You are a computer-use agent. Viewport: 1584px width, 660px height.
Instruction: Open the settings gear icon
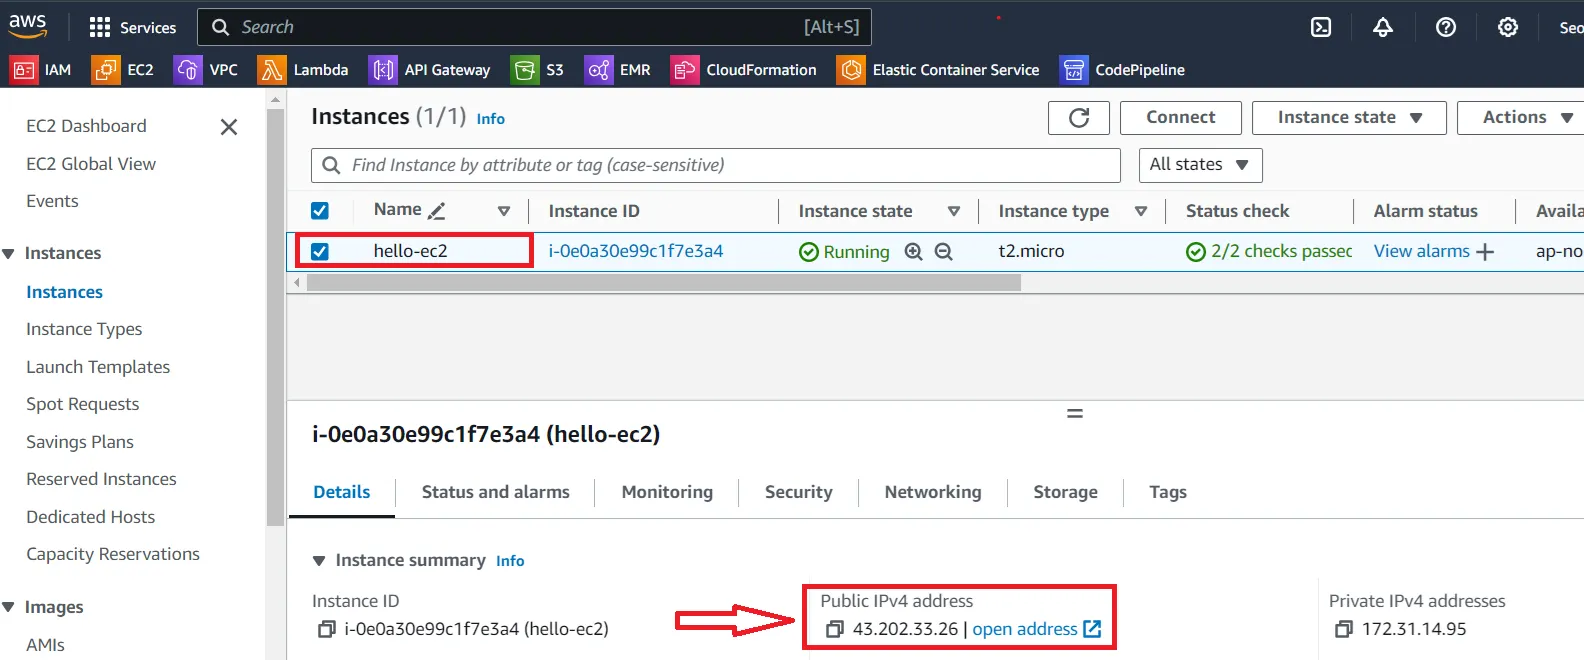coord(1508,27)
